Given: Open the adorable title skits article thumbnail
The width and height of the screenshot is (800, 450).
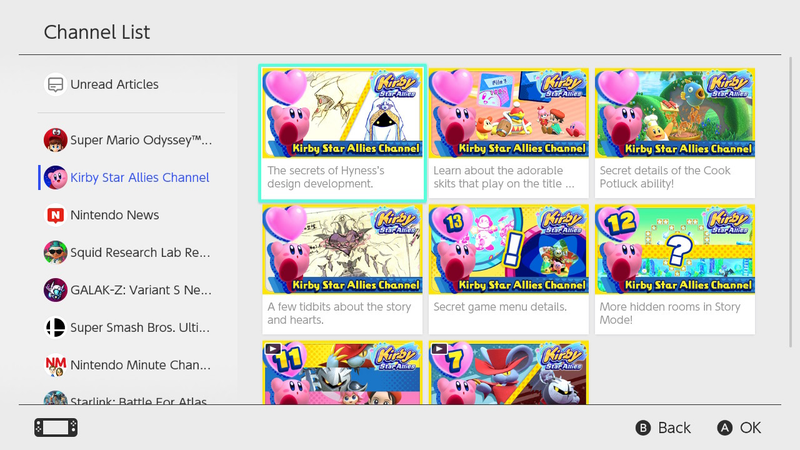Looking at the screenshot, I should 509,113.
